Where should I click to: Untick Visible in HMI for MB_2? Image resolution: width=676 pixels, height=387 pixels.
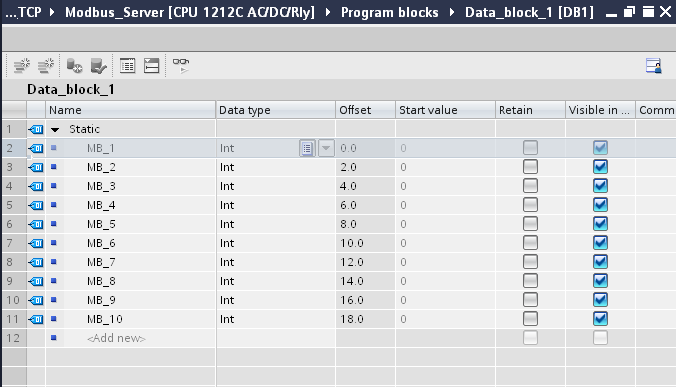click(x=600, y=167)
